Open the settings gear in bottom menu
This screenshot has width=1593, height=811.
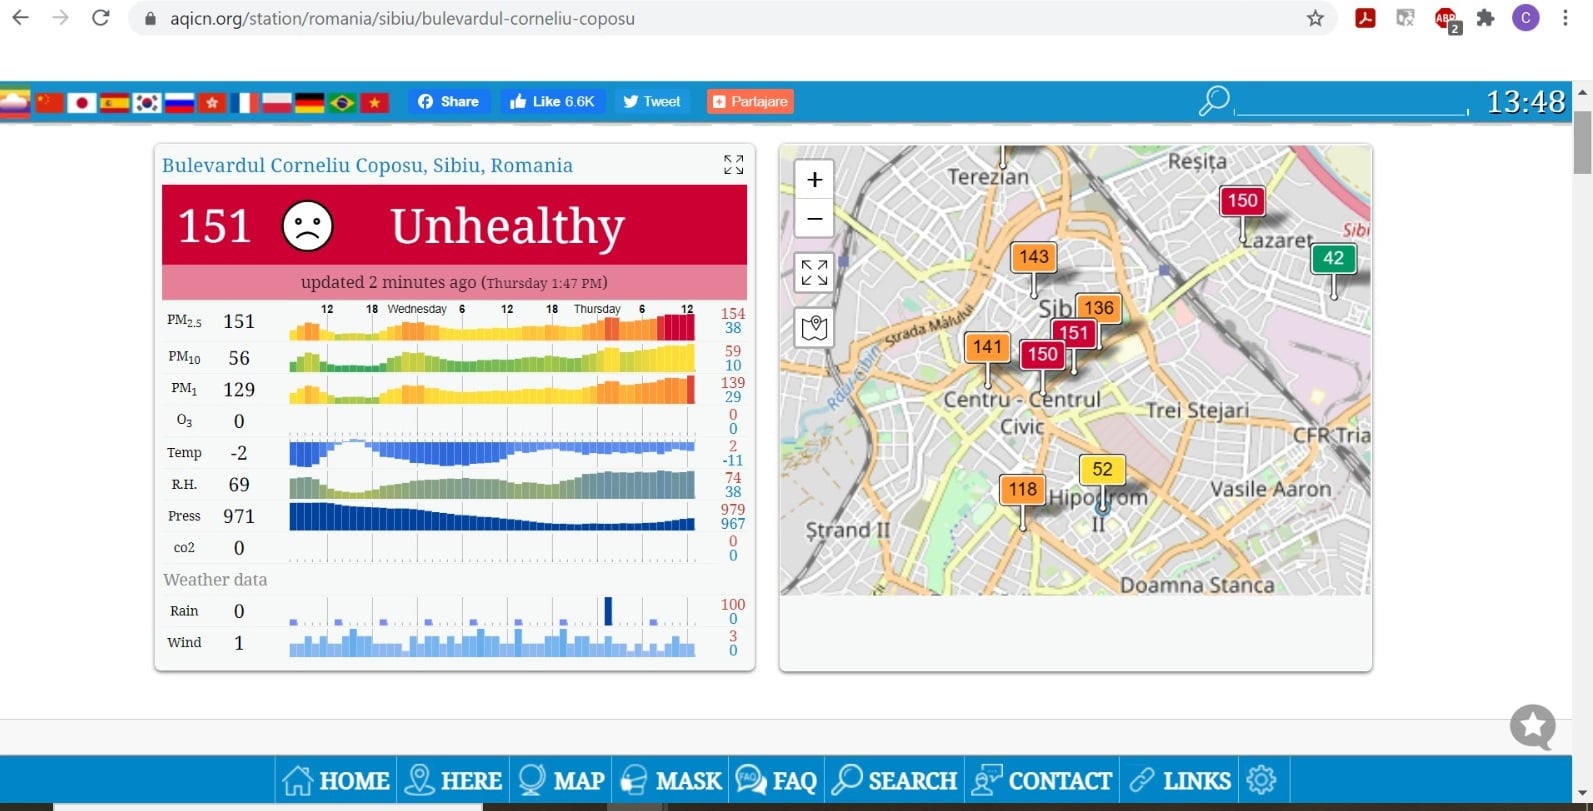pos(1262,780)
